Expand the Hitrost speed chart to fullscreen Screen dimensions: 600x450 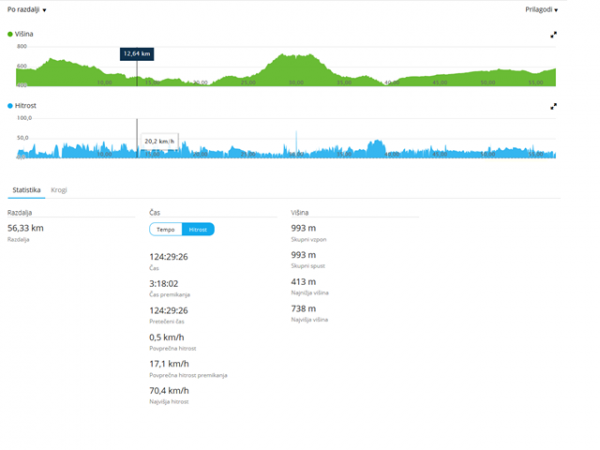tap(553, 105)
